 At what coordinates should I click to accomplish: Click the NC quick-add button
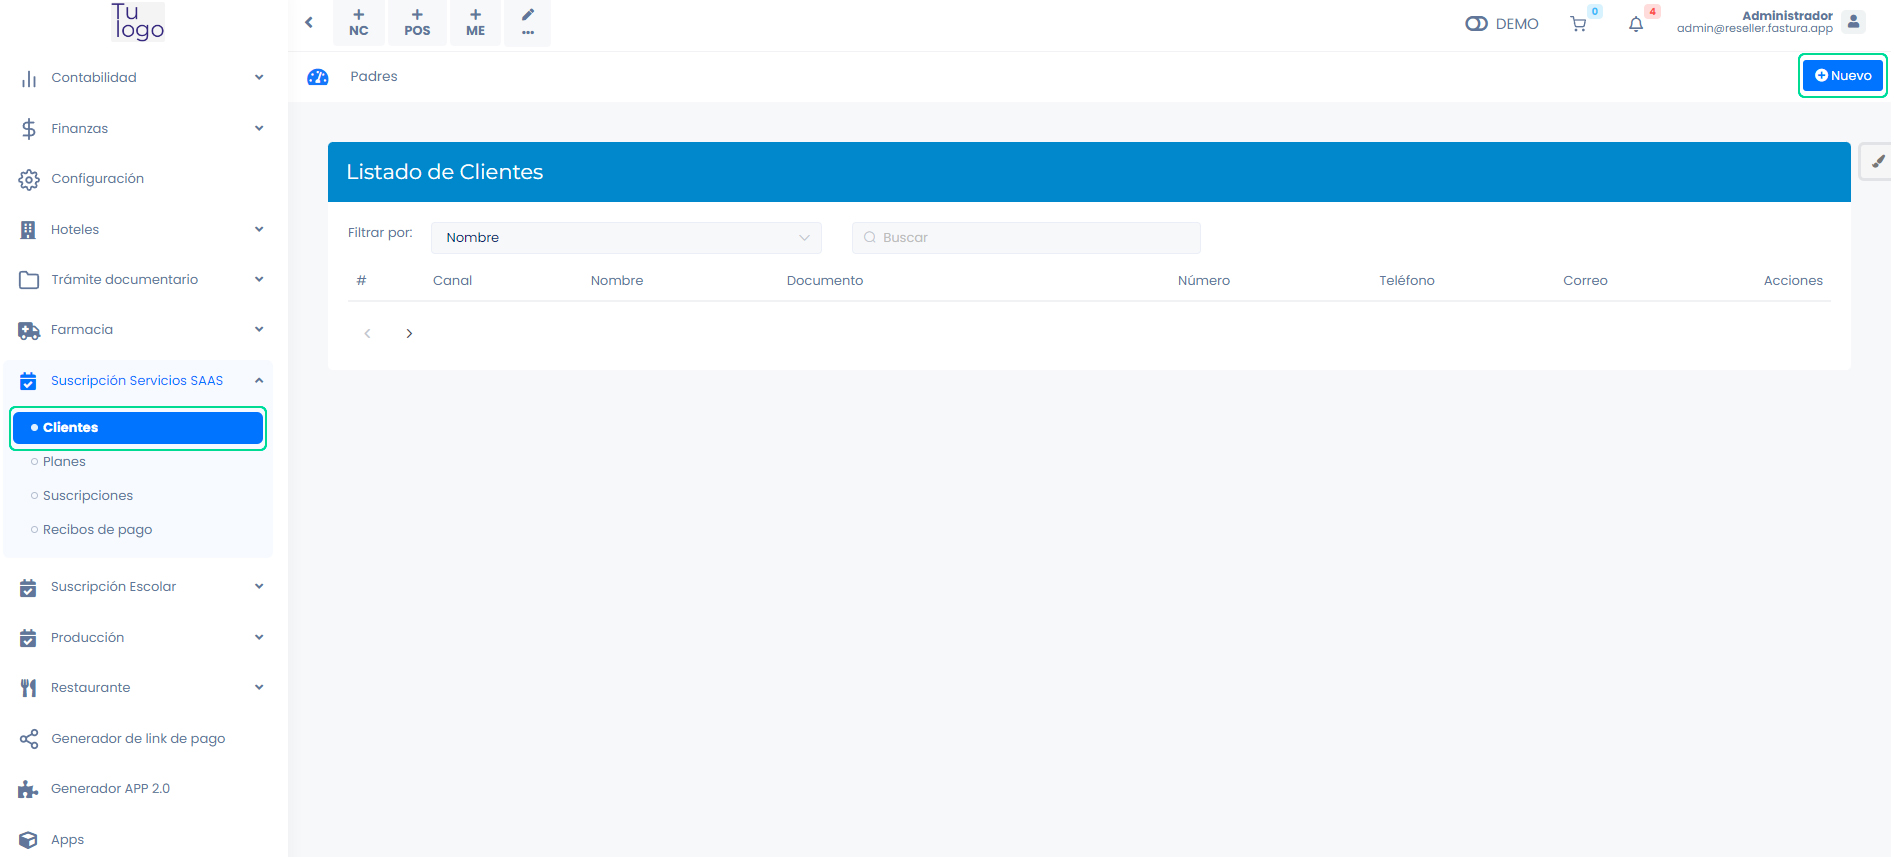(359, 22)
